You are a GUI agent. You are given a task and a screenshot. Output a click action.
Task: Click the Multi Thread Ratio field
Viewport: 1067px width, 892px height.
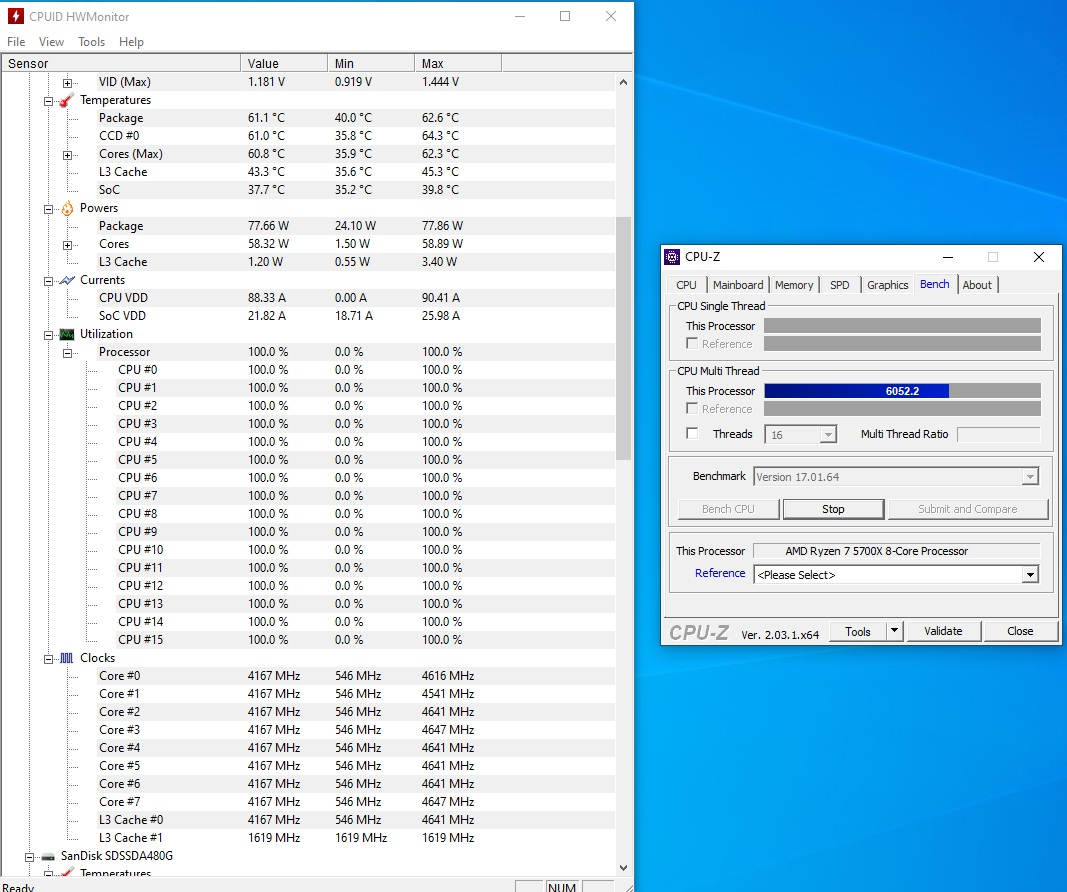[998, 434]
